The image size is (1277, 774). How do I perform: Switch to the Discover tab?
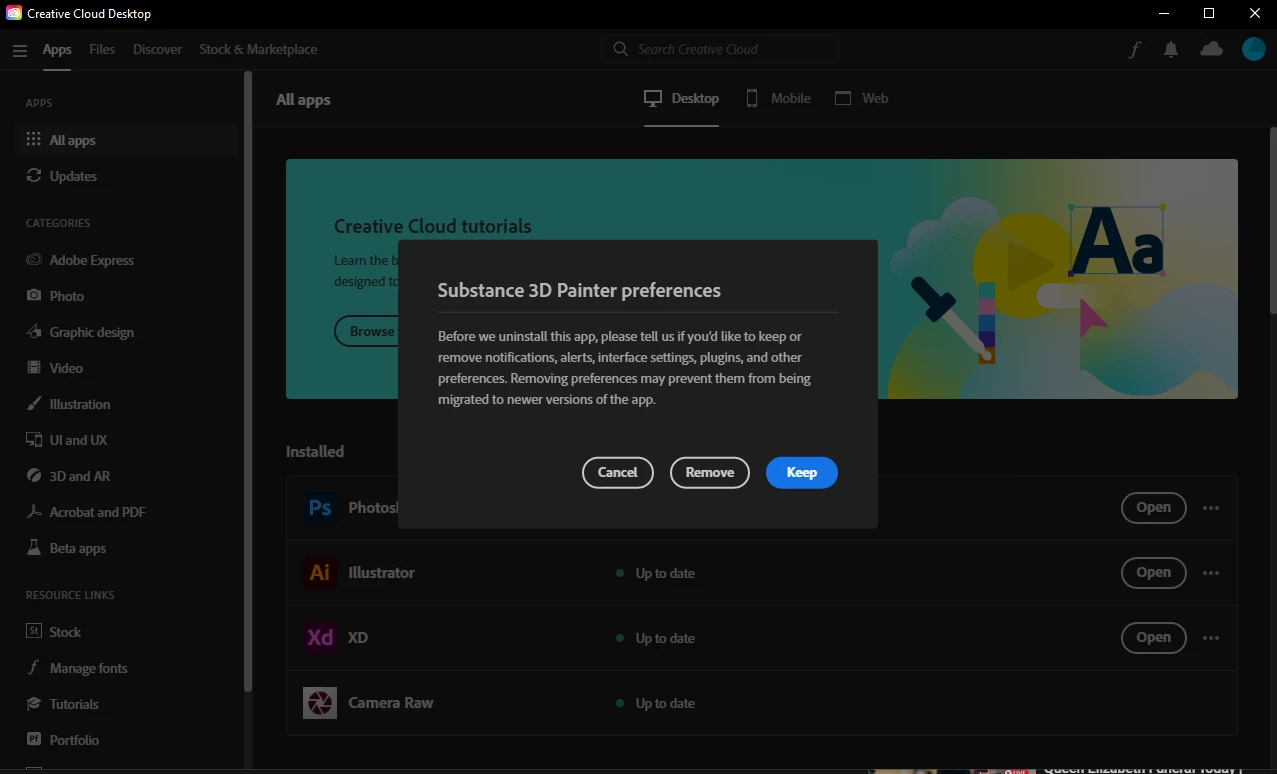click(x=157, y=49)
